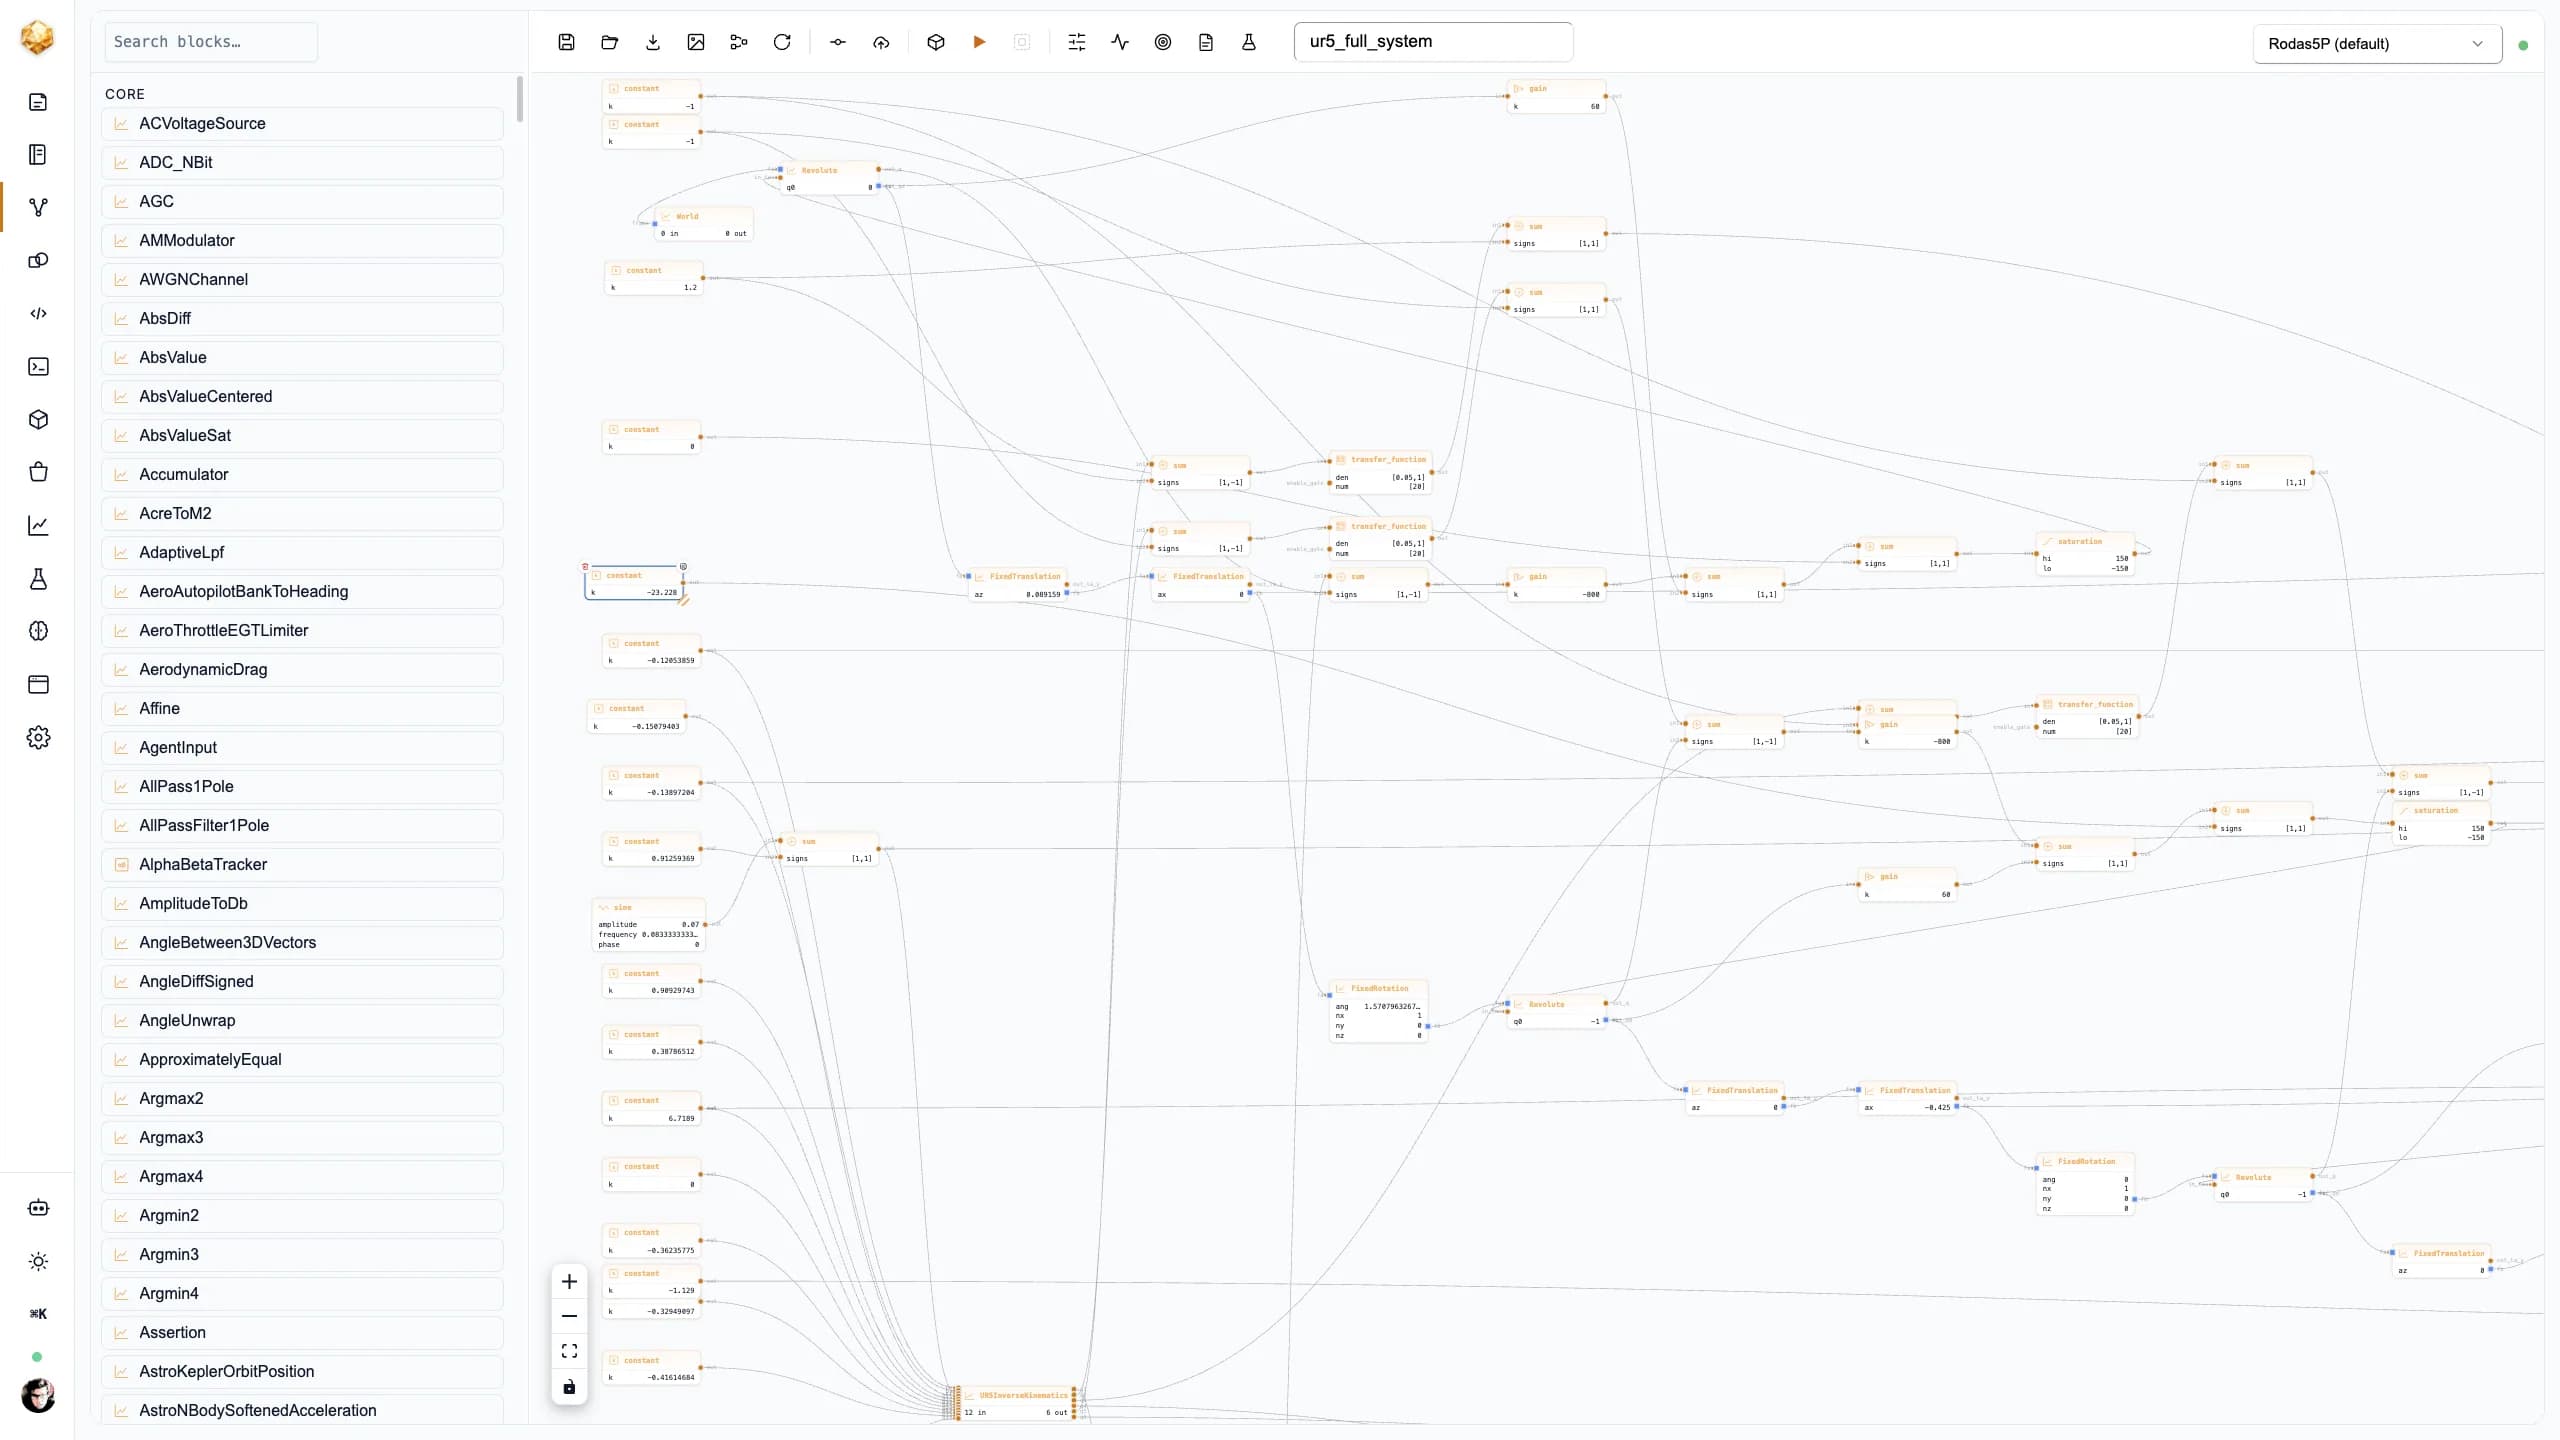Click the block list scrollbar thumb
This screenshot has width=2560, height=1440.
(x=520, y=99)
